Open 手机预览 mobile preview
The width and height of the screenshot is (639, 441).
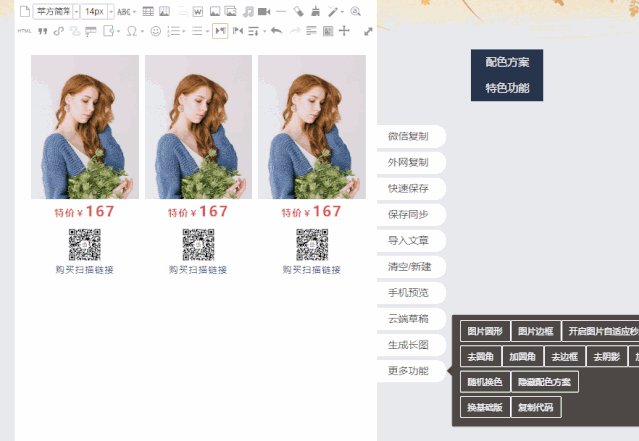point(411,293)
